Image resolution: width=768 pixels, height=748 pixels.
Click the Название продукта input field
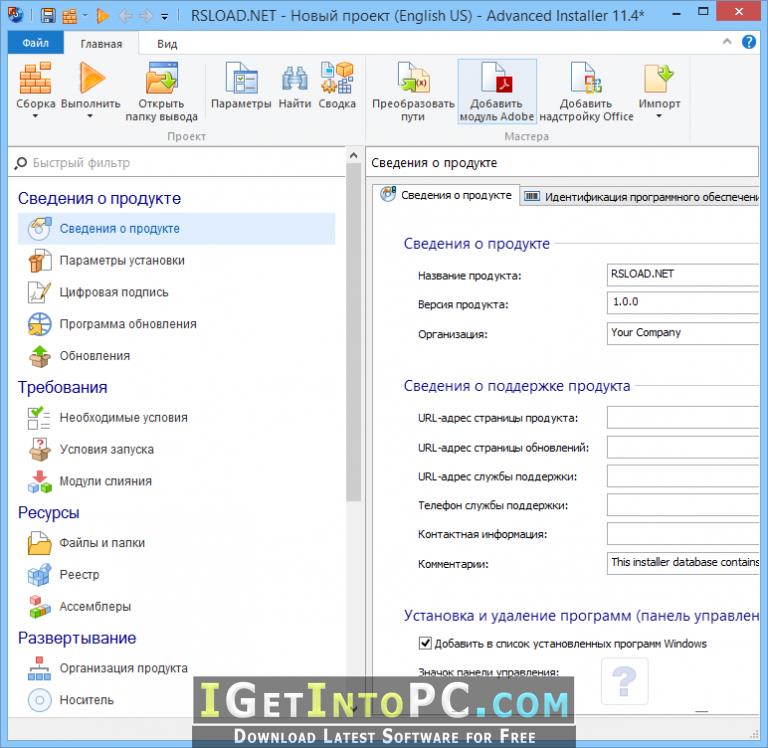pyautogui.click(x=683, y=274)
